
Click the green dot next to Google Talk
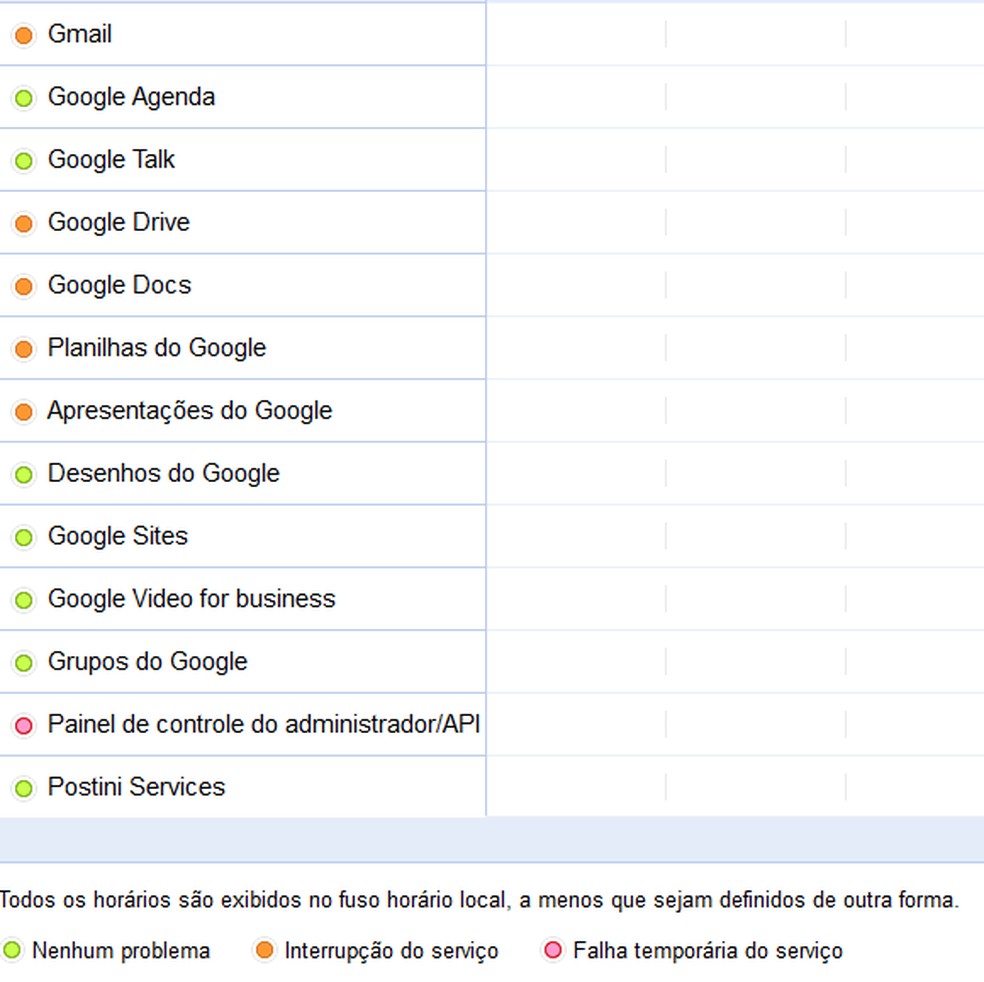tap(23, 160)
